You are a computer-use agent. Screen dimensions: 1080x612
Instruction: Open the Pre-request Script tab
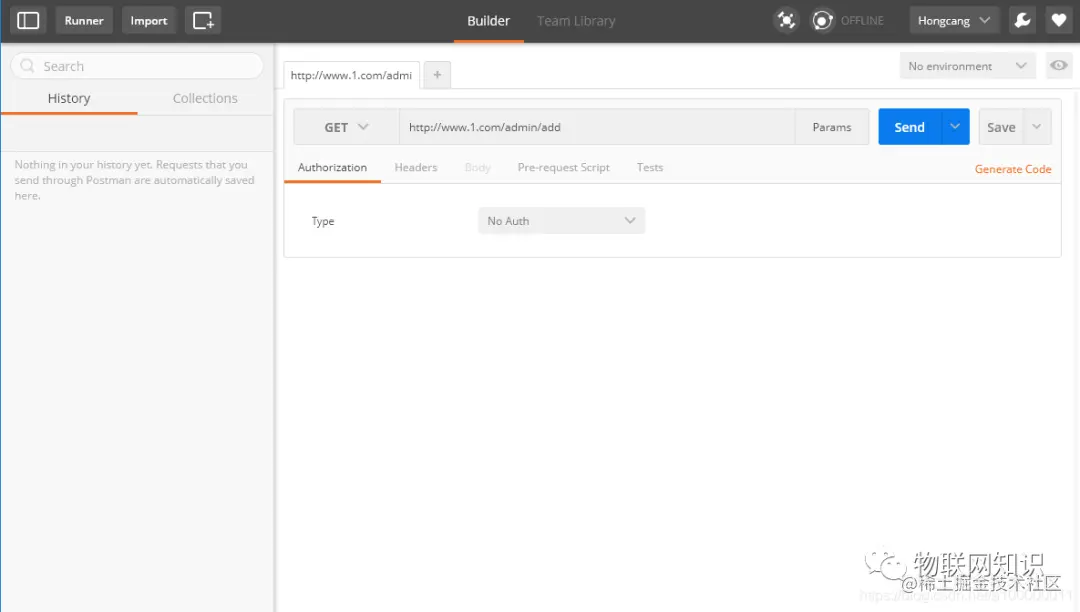(x=563, y=167)
